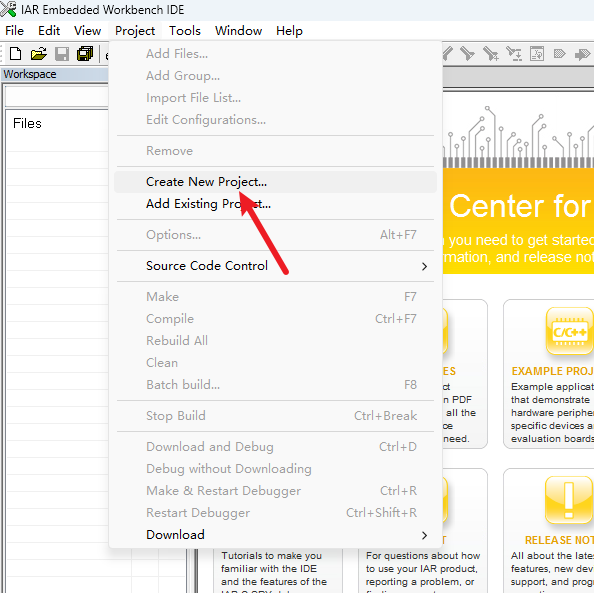
Task: Click the Clean menu entry
Action: 275,363
